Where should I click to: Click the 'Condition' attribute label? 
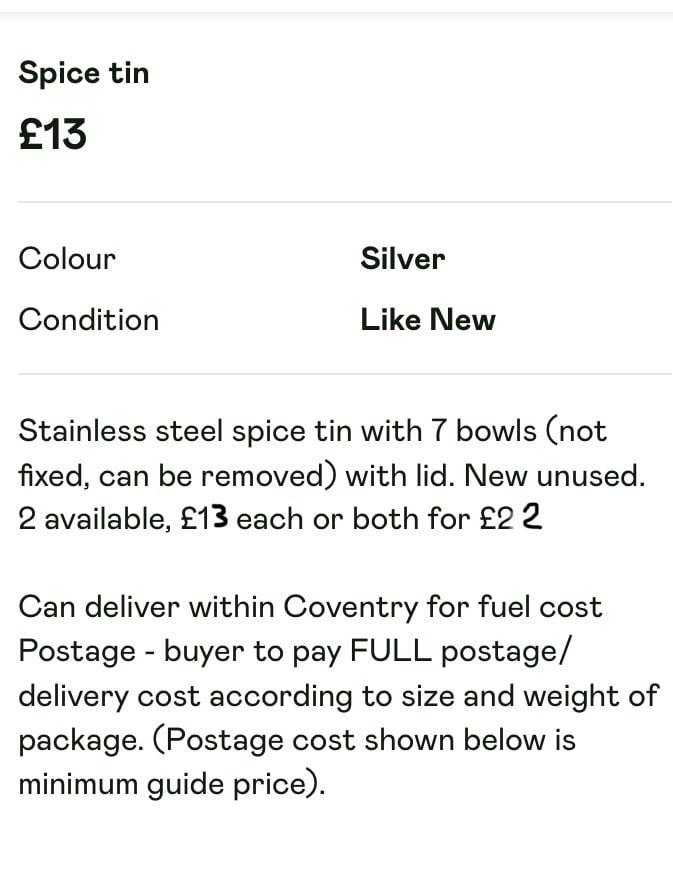[89, 320]
